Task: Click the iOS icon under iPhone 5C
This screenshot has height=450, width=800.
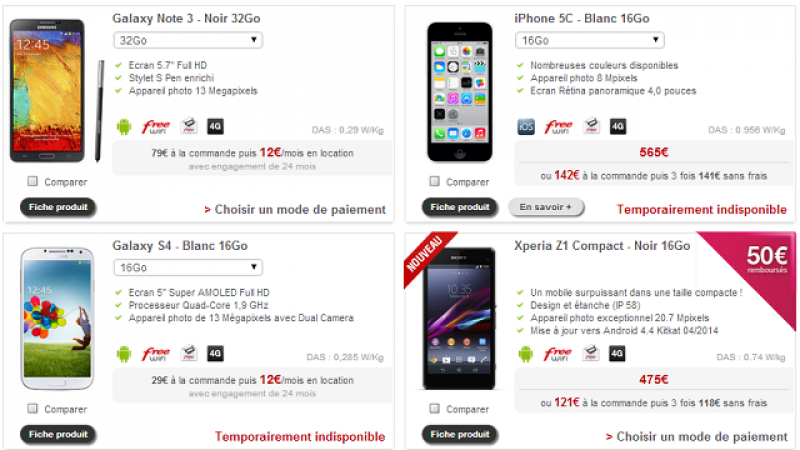Action: pos(526,127)
